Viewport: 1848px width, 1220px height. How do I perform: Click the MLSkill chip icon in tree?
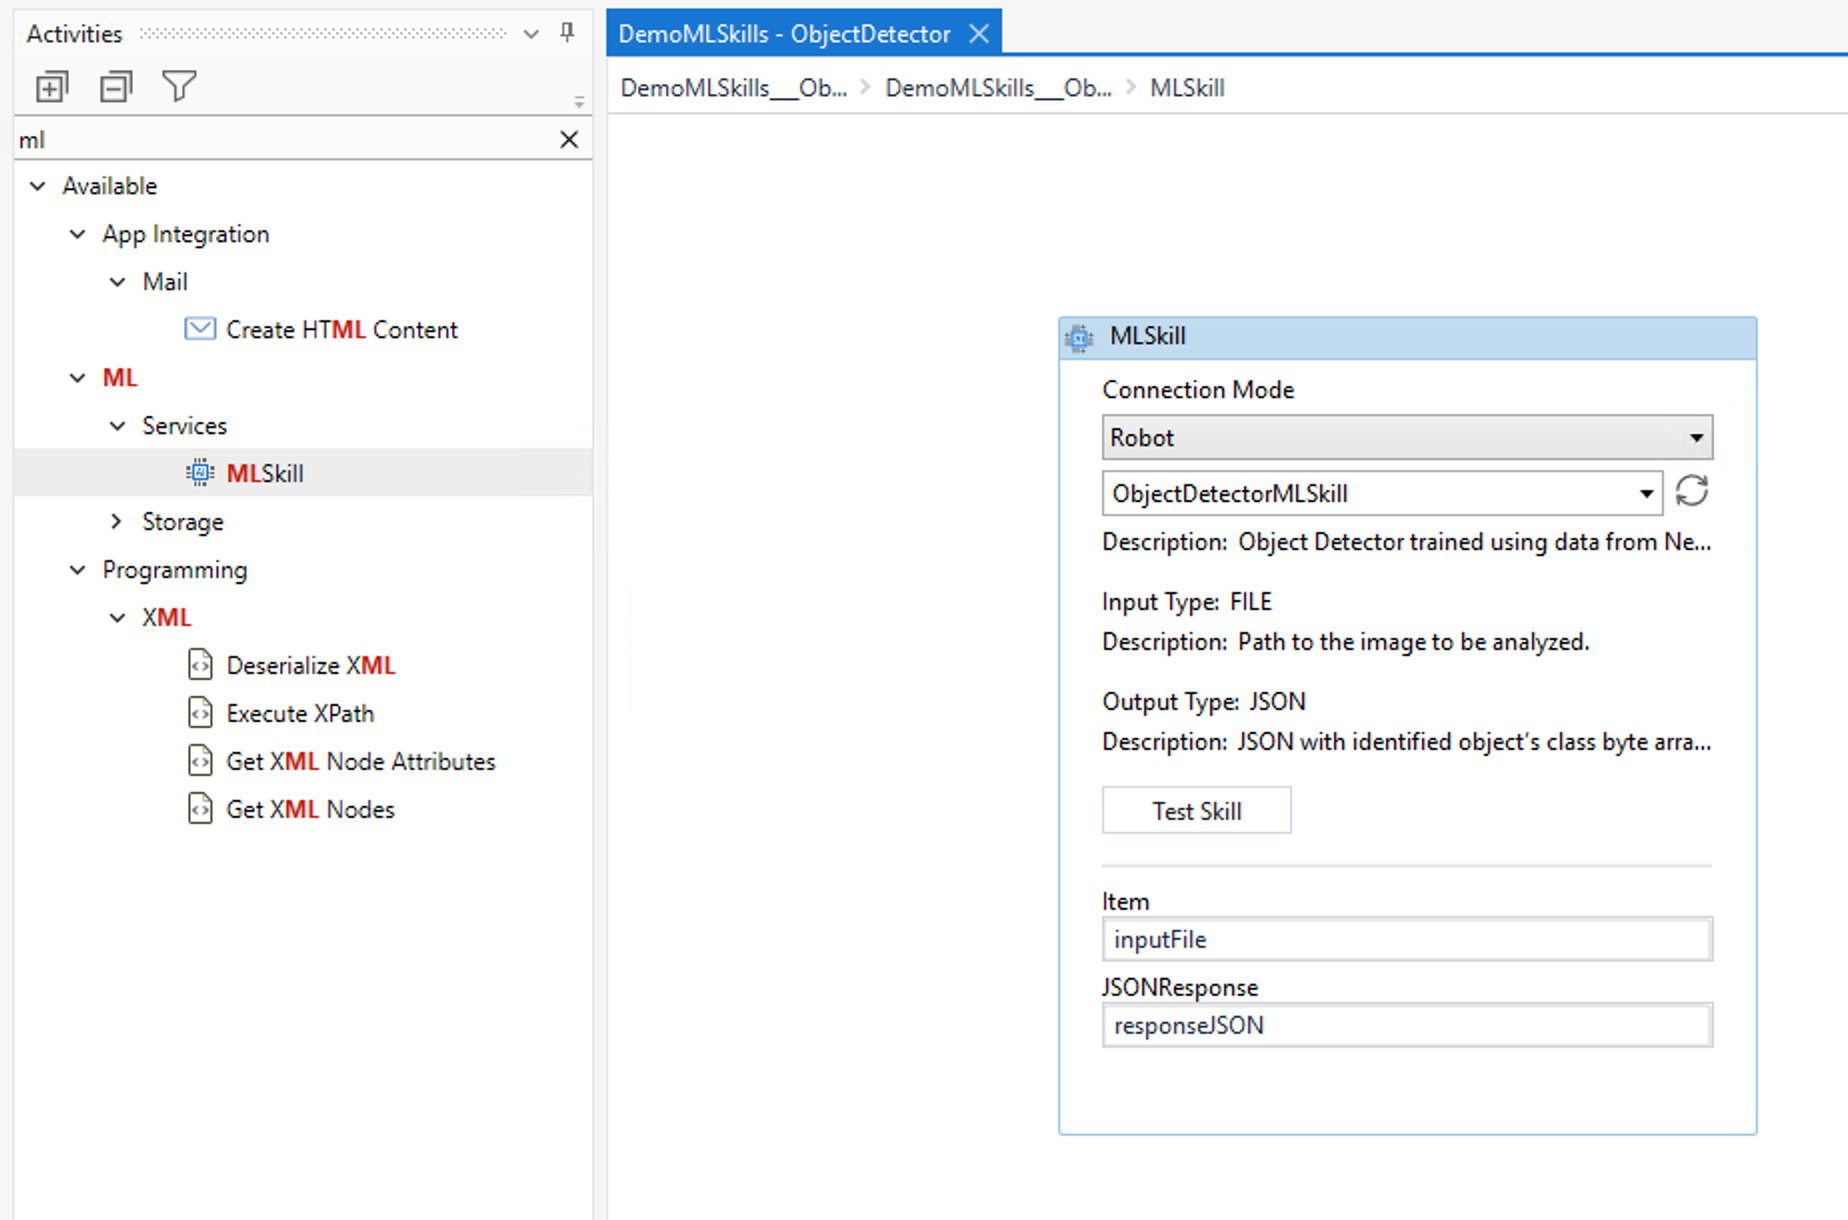pos(200,473)
